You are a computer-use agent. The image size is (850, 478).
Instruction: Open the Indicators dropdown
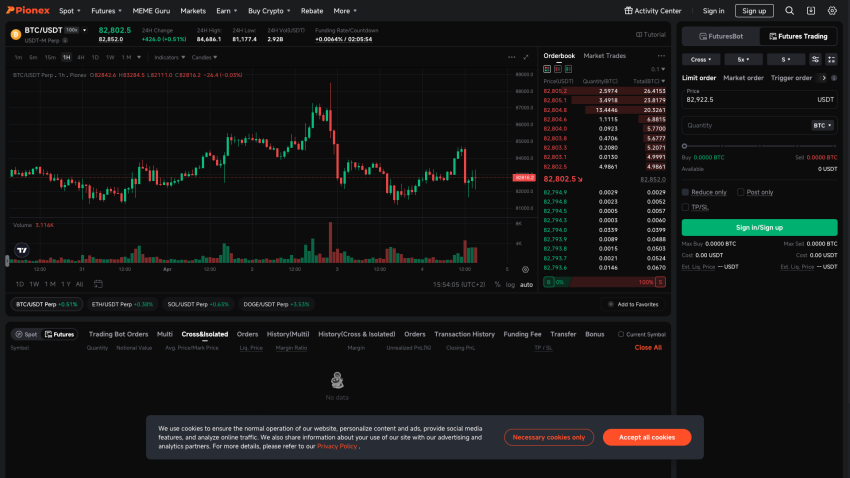(x=169, y=57)
